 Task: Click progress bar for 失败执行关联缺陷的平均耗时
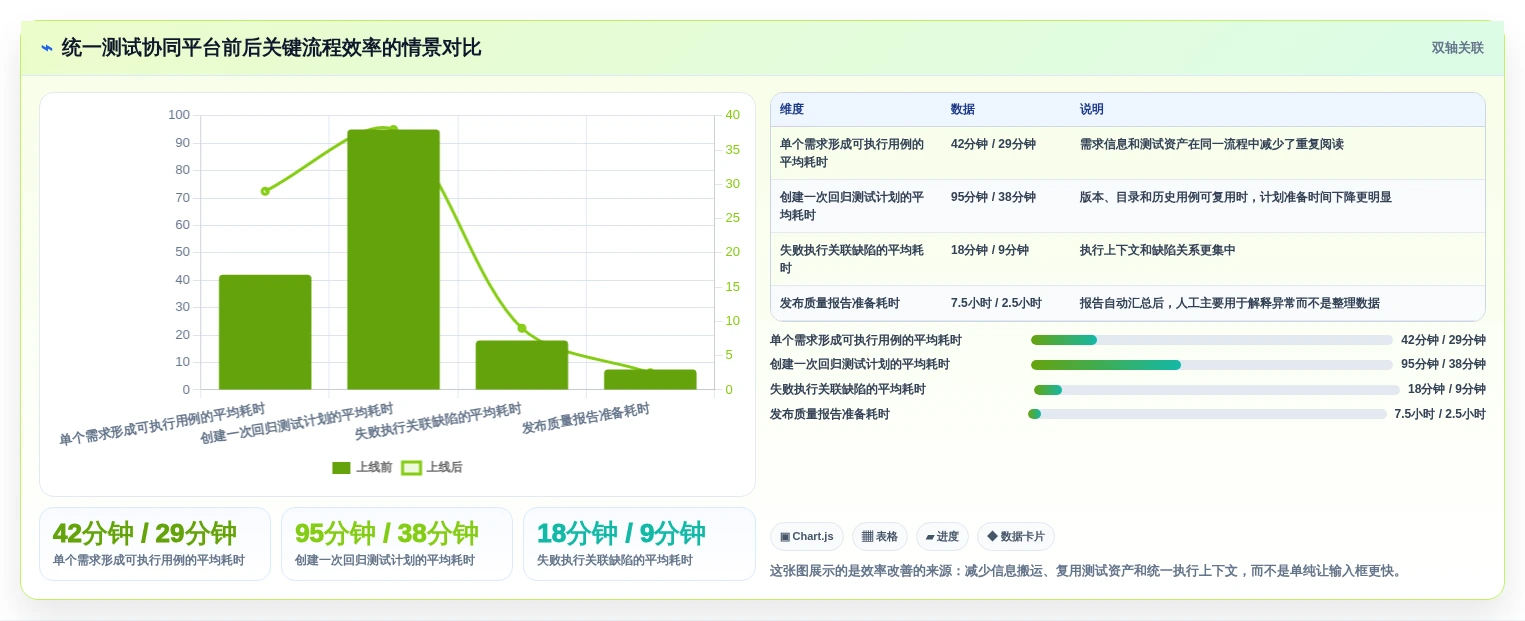point(1216,390)
